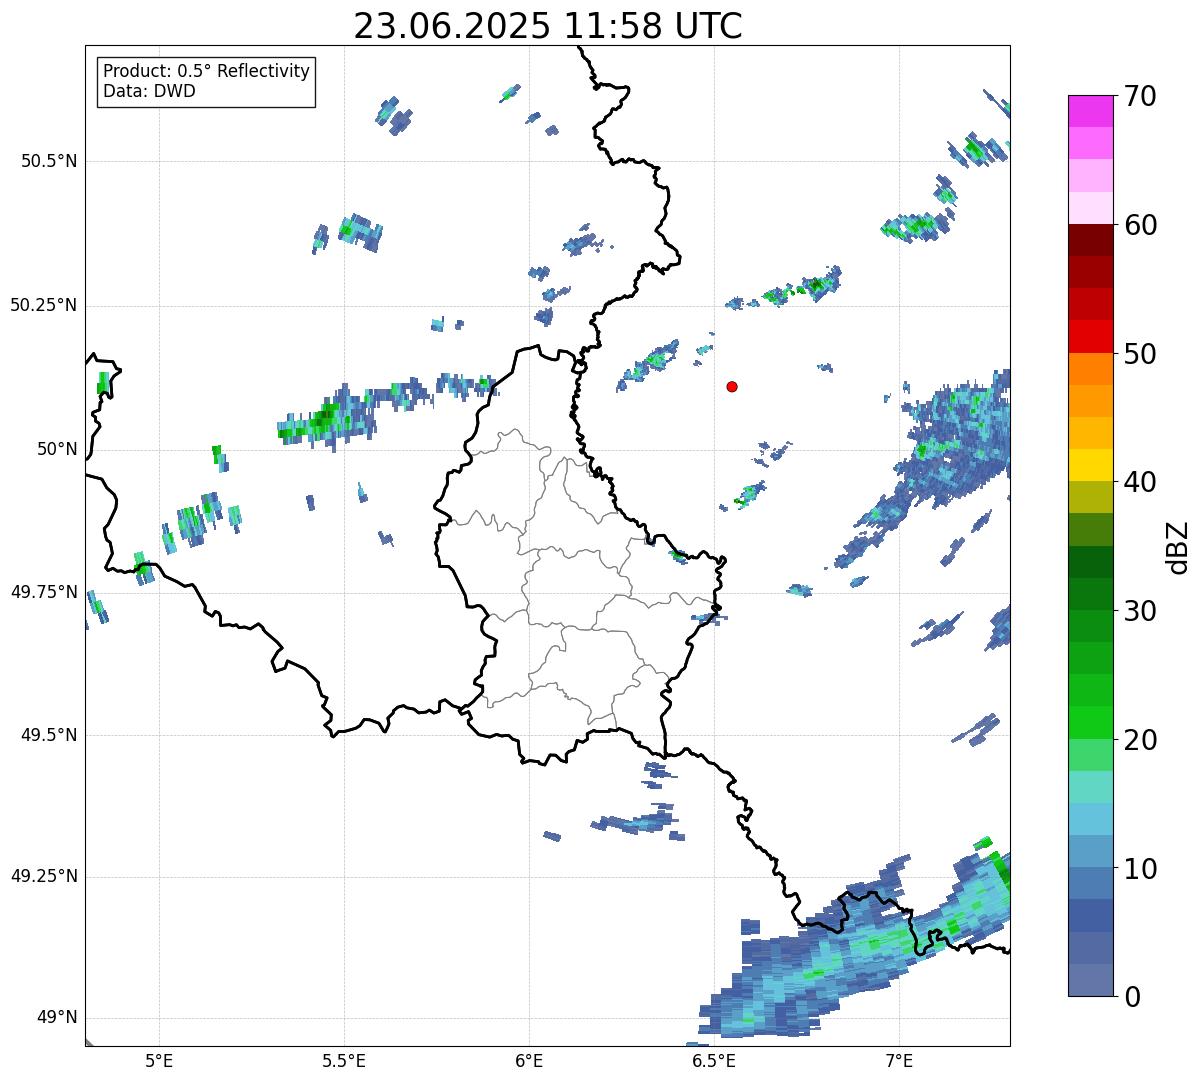Click the 30 tick on the colorbar

click(x=1140, y=611)
